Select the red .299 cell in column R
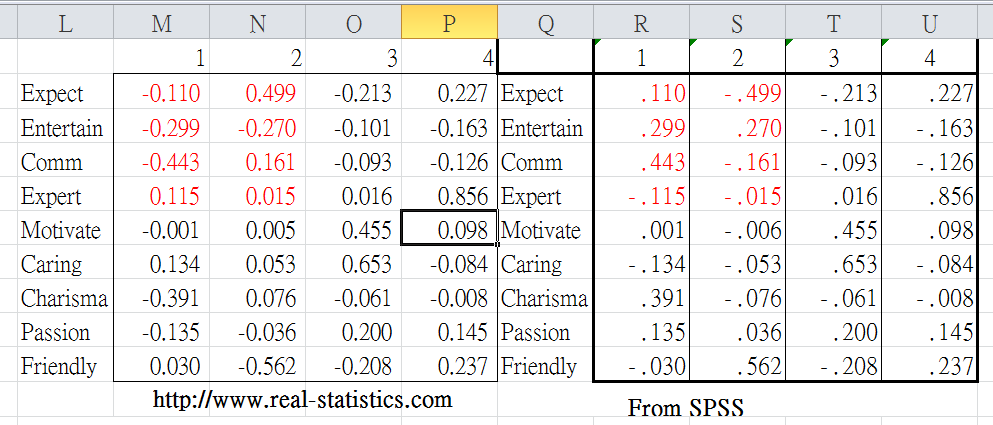Screen dimensions: 993x425 point(641,128)
